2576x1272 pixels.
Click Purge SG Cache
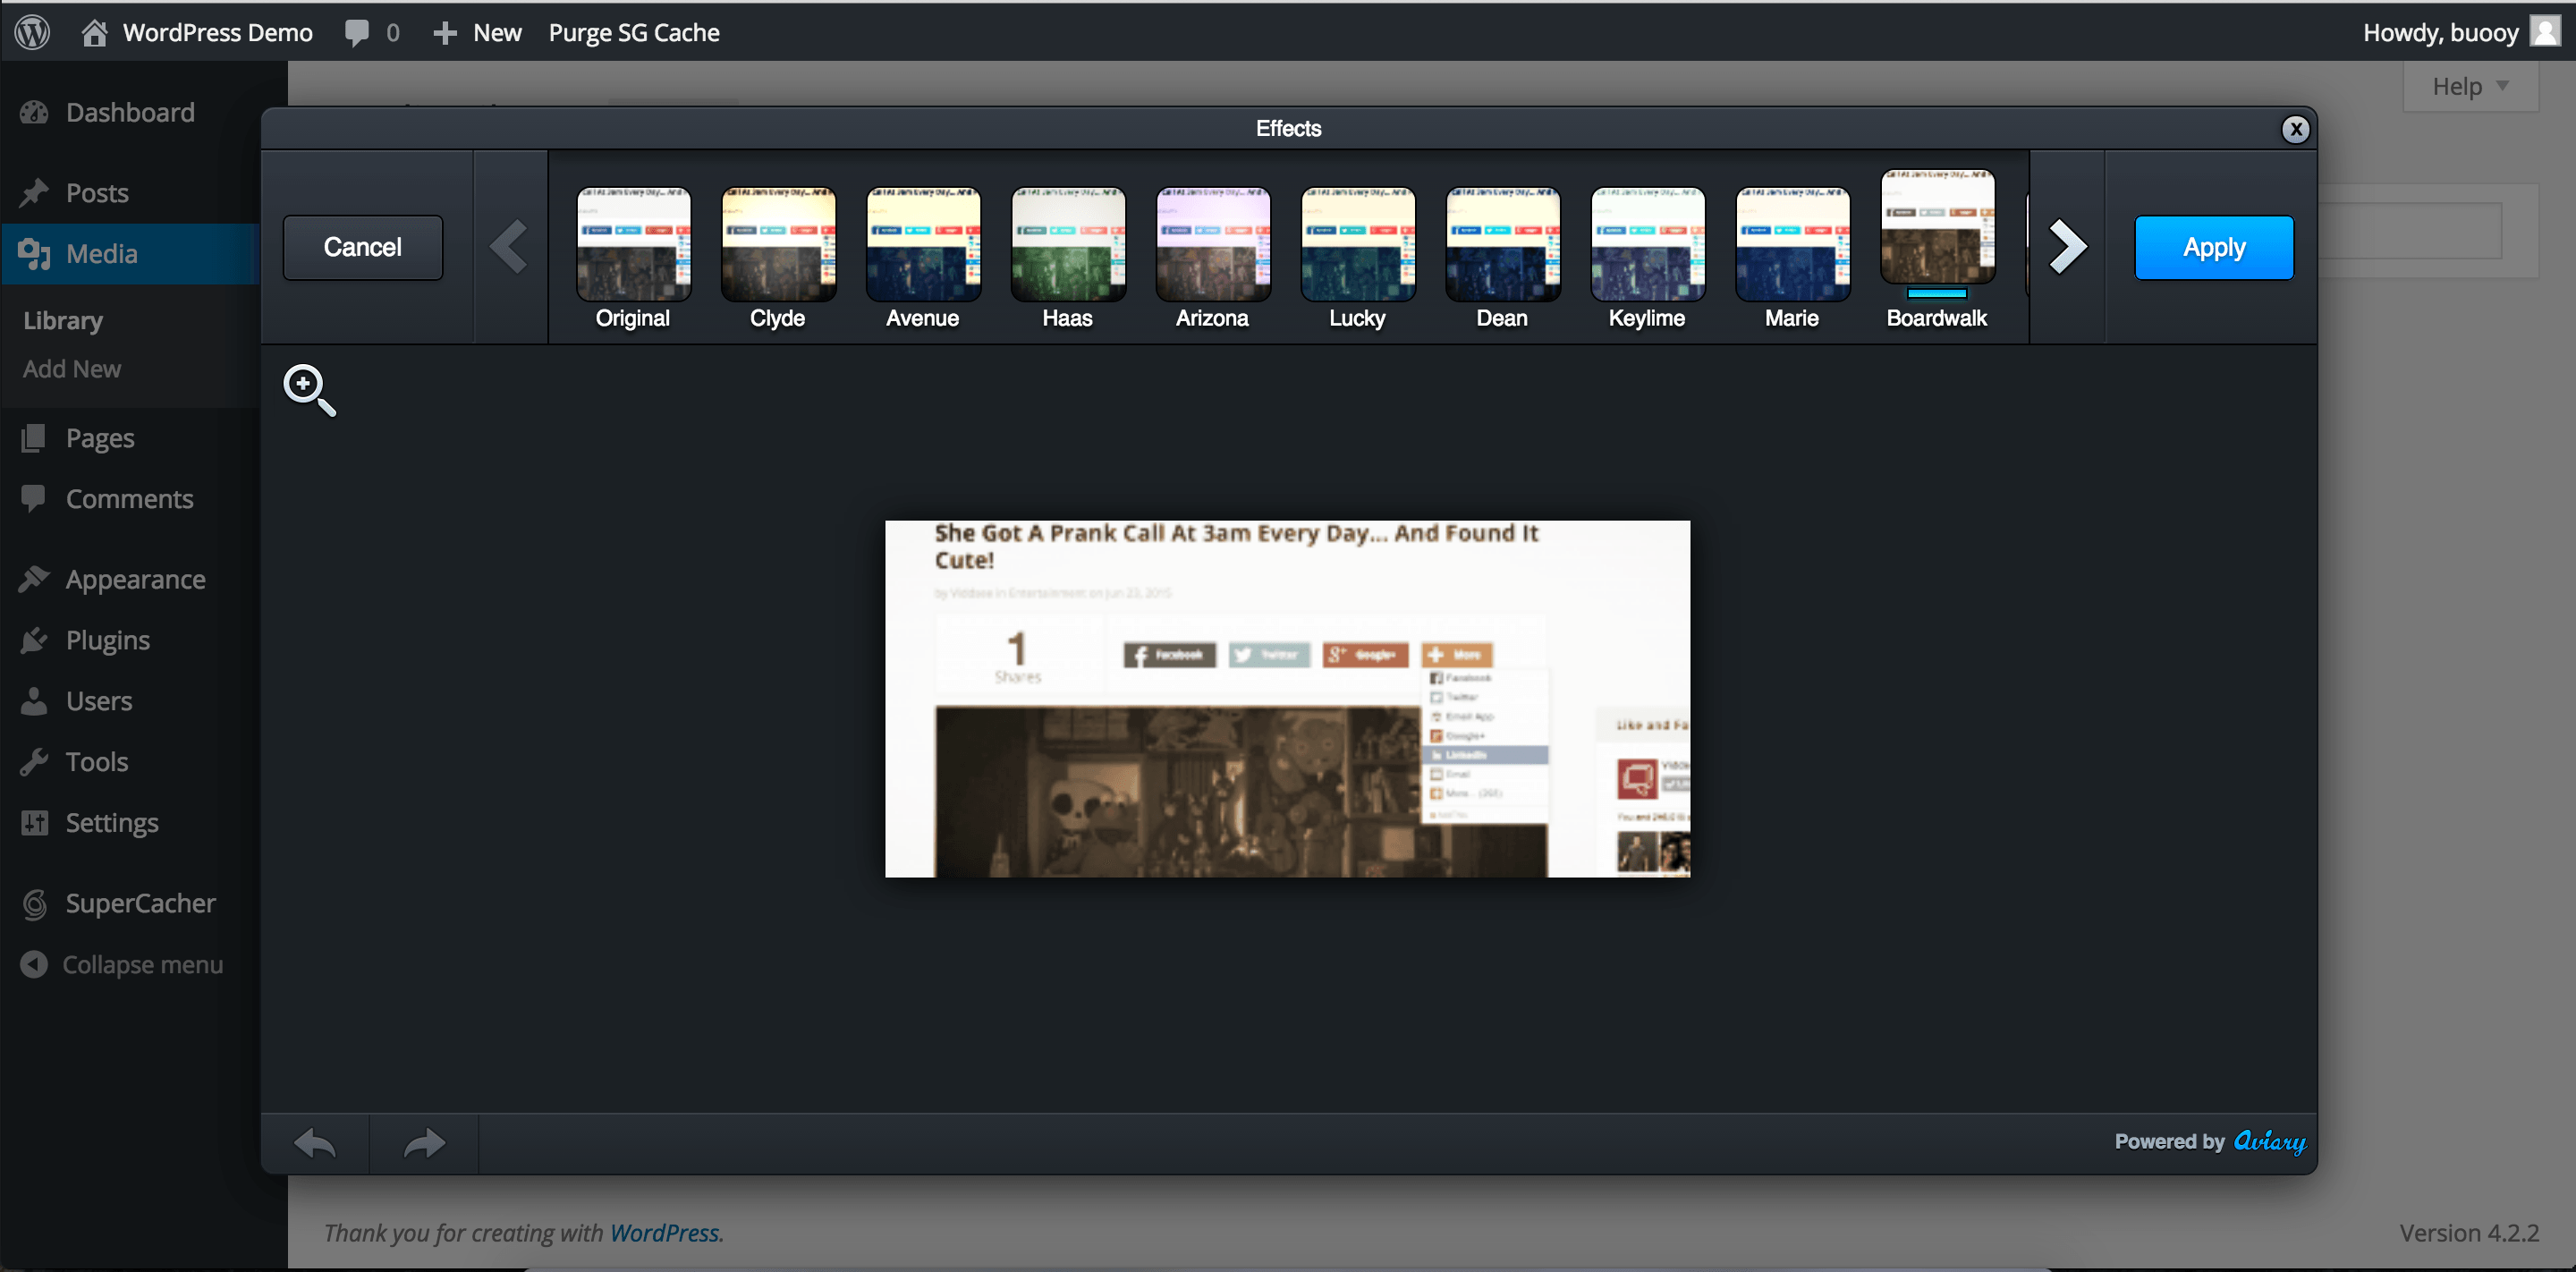coord(634,32)
